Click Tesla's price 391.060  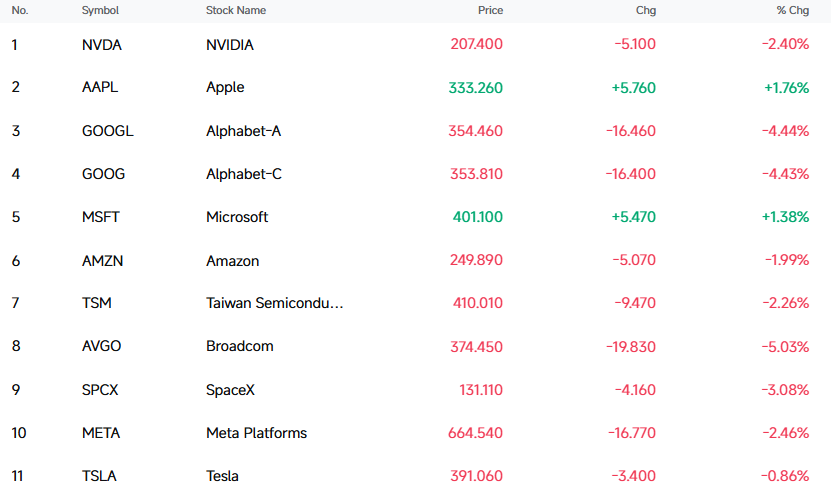476,476
